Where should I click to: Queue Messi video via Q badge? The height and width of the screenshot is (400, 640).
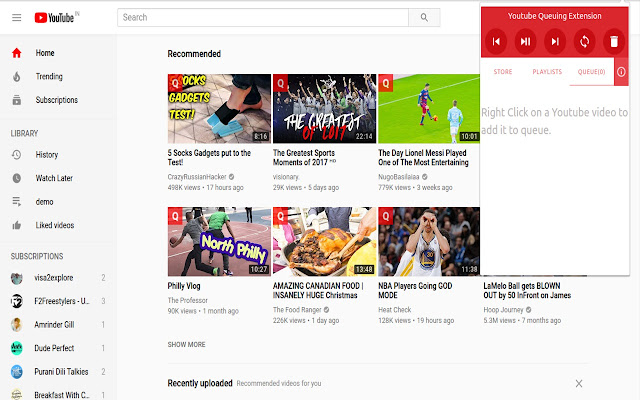pos(386,83)
